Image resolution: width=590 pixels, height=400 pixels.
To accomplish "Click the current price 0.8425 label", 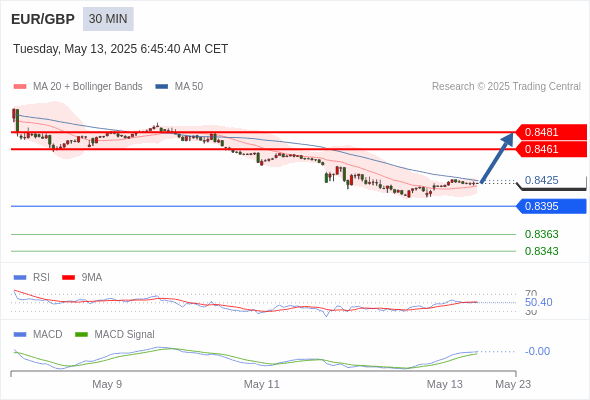I will (x=541, y=180).
